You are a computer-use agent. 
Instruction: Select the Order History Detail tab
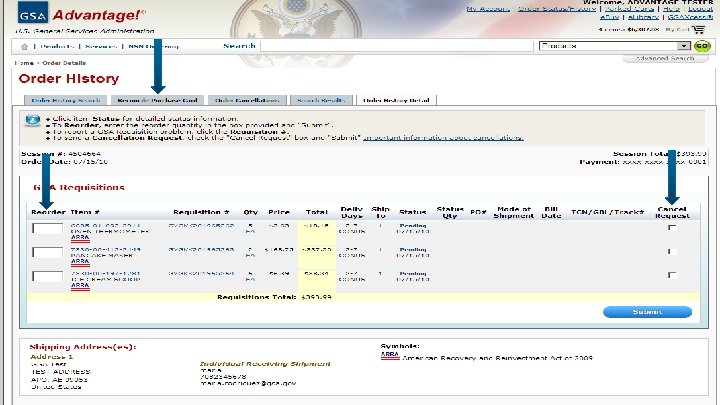[396, 100]
